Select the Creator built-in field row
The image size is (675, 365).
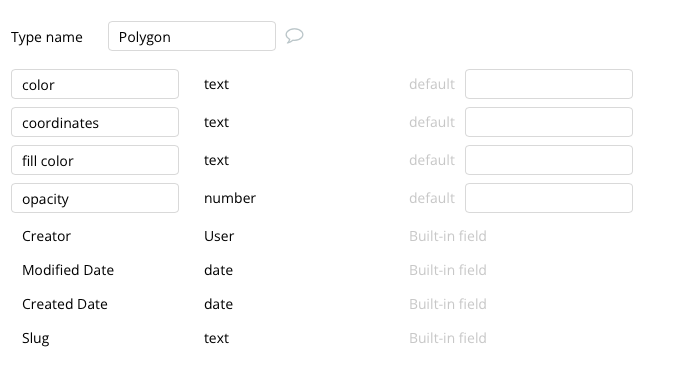(254, 236)
